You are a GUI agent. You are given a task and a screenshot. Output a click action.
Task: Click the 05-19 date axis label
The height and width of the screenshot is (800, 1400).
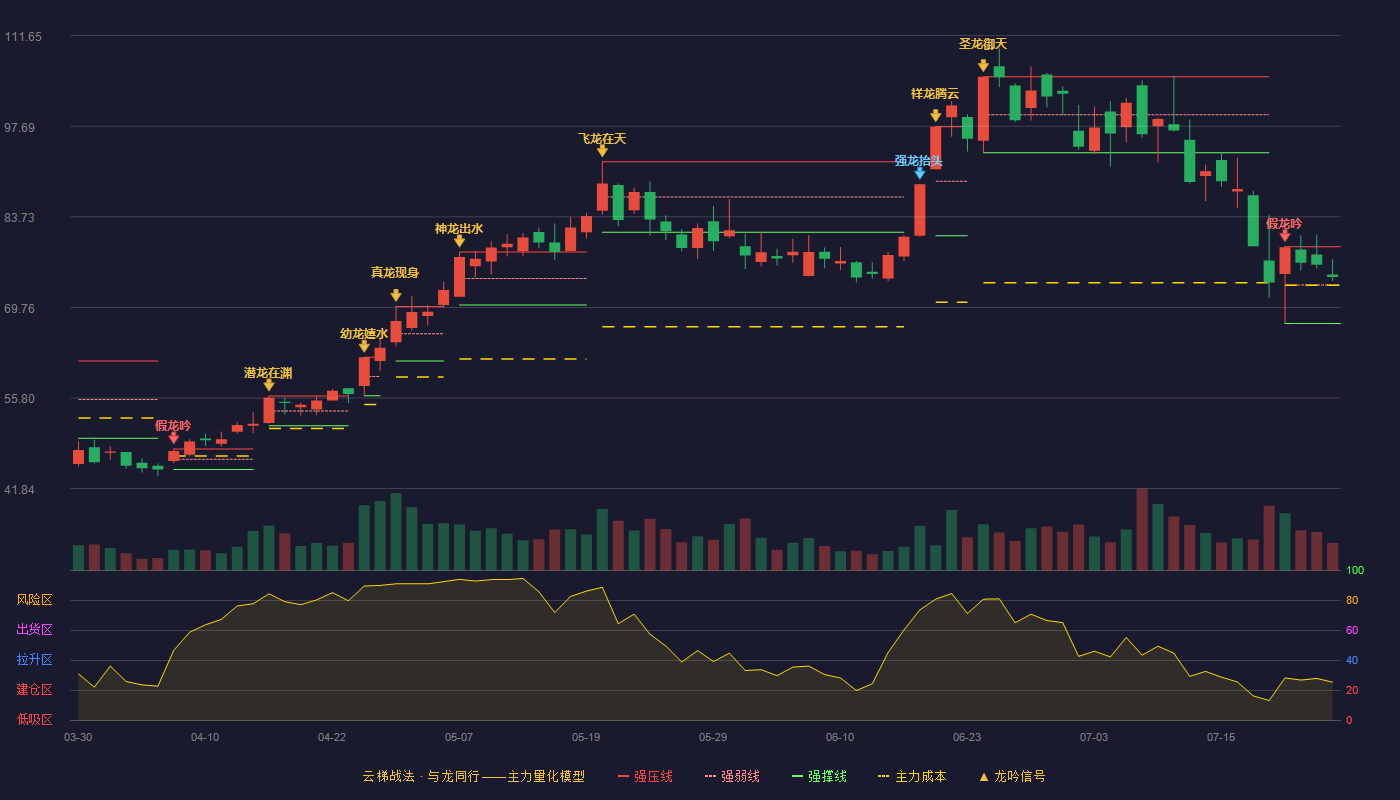[x=586, y=737]
